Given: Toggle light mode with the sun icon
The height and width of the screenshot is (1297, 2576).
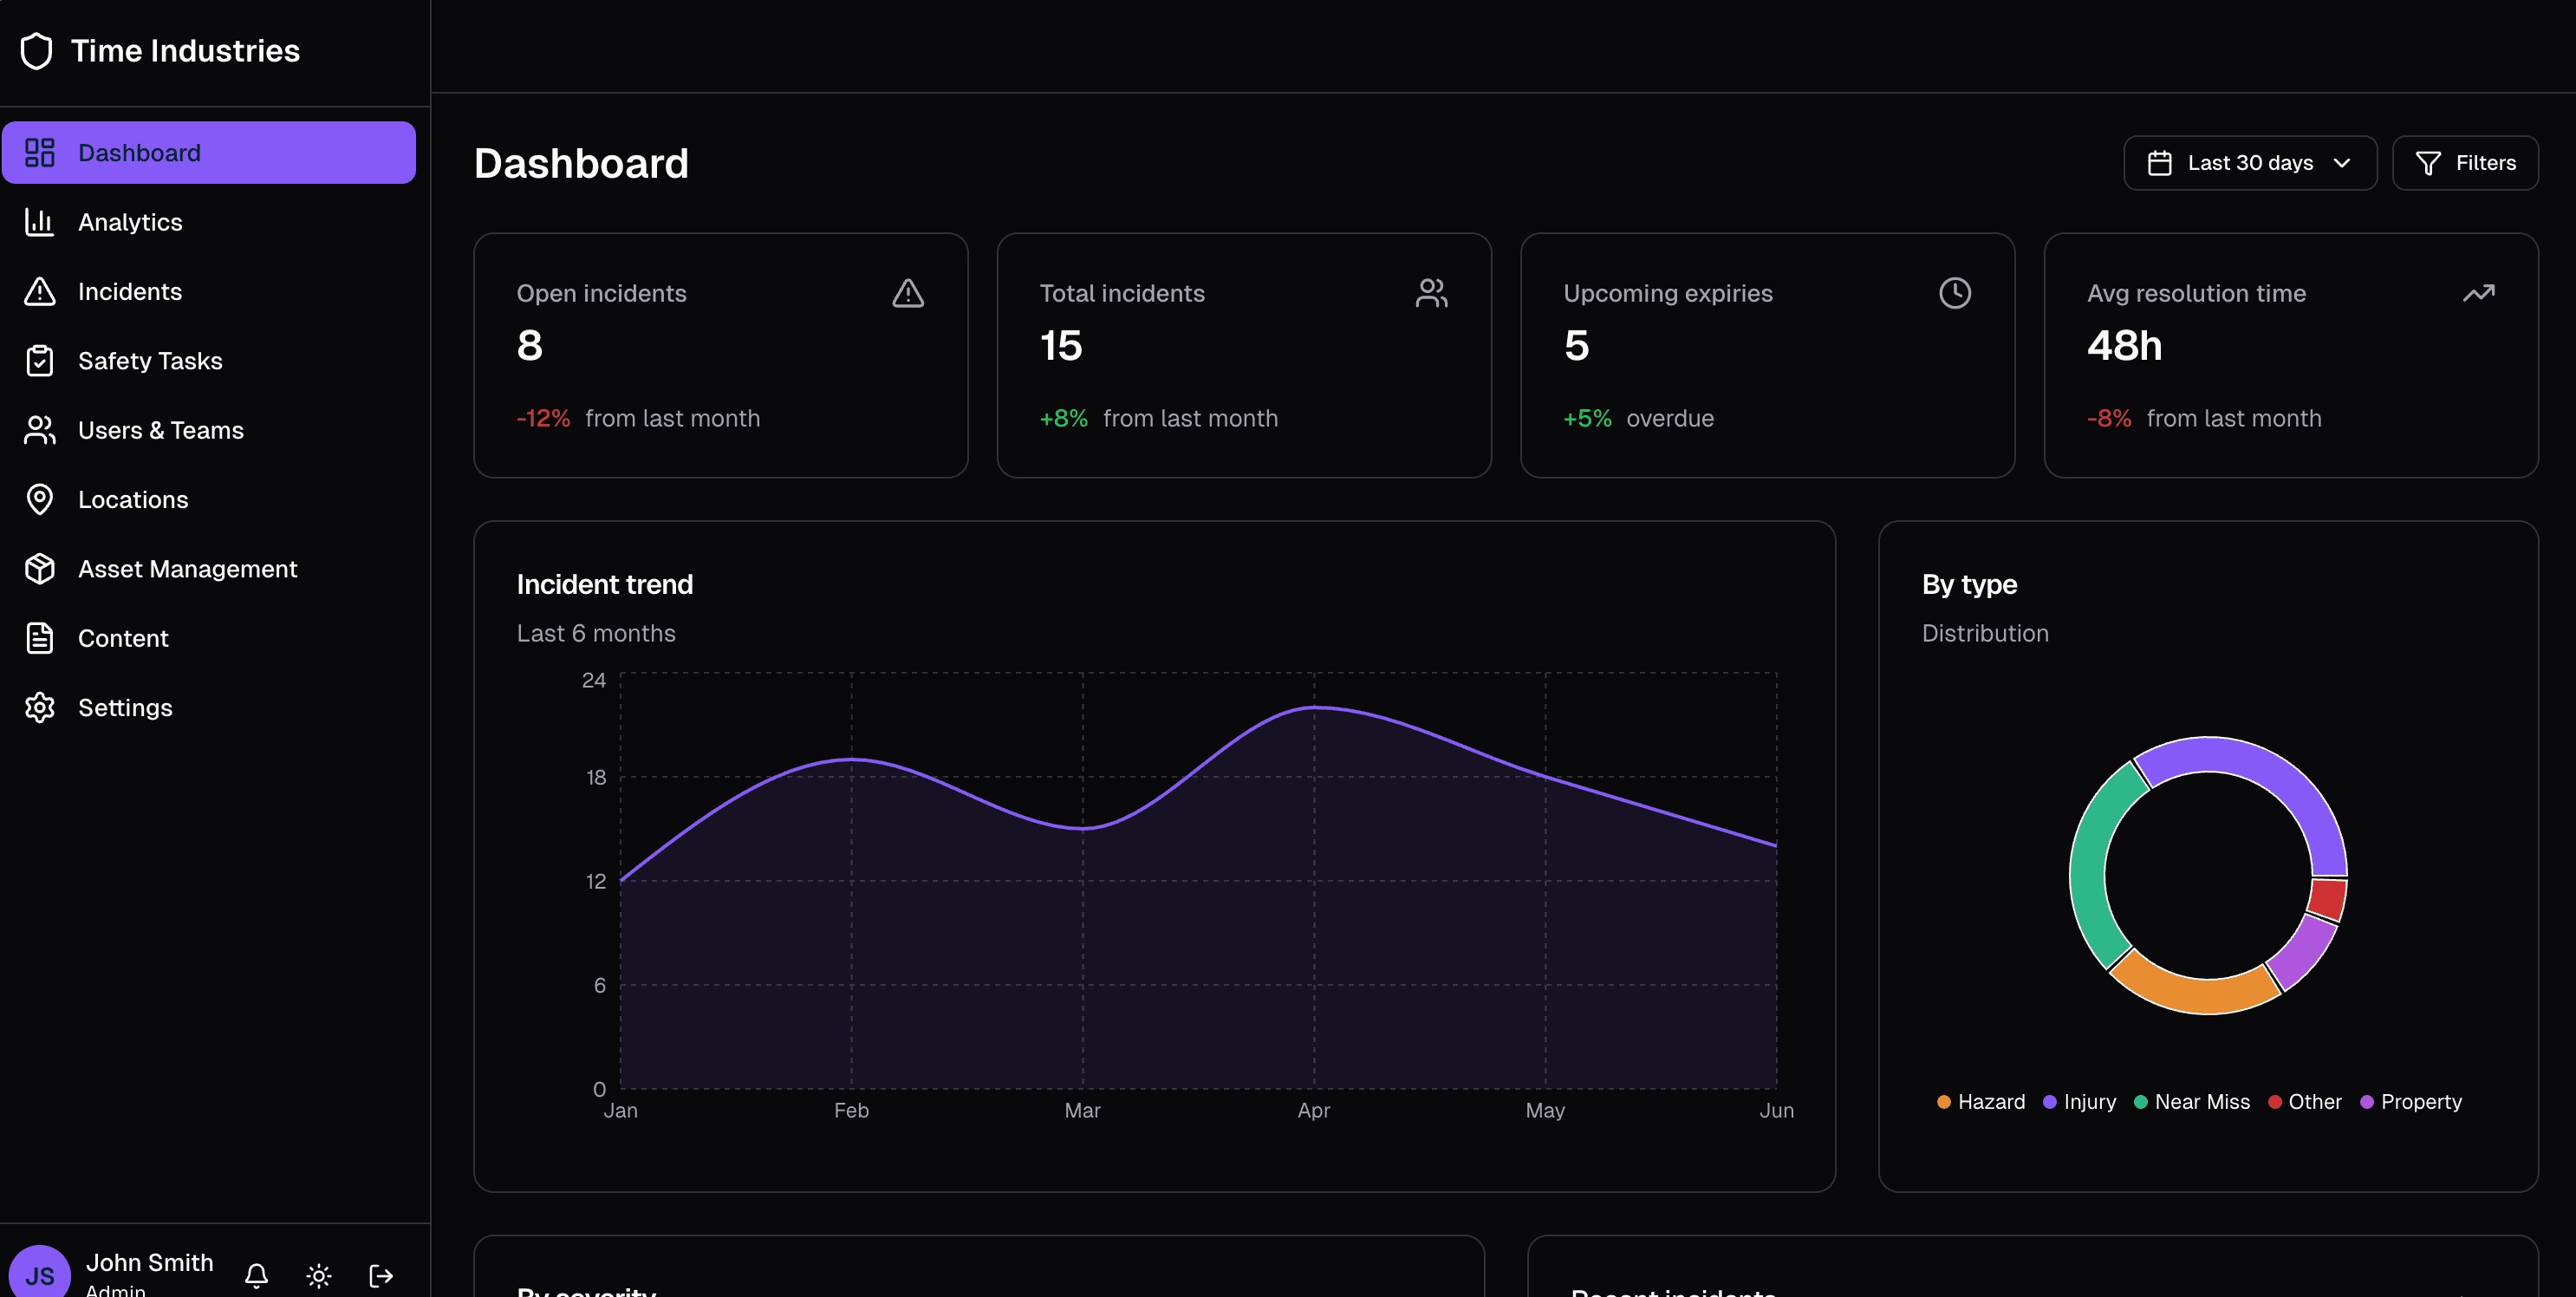Looking at the screenshot, I should [318, 1275].
